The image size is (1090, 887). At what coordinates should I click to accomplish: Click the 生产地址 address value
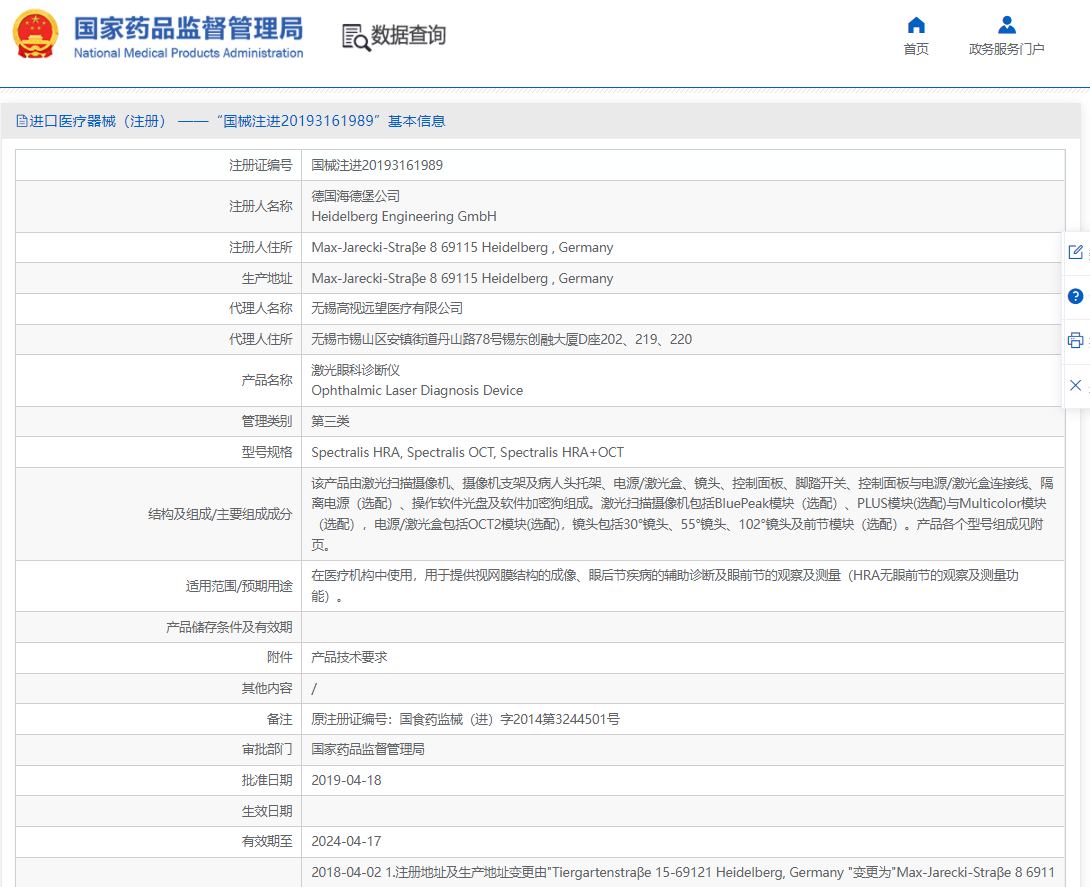tap(462, 278)
